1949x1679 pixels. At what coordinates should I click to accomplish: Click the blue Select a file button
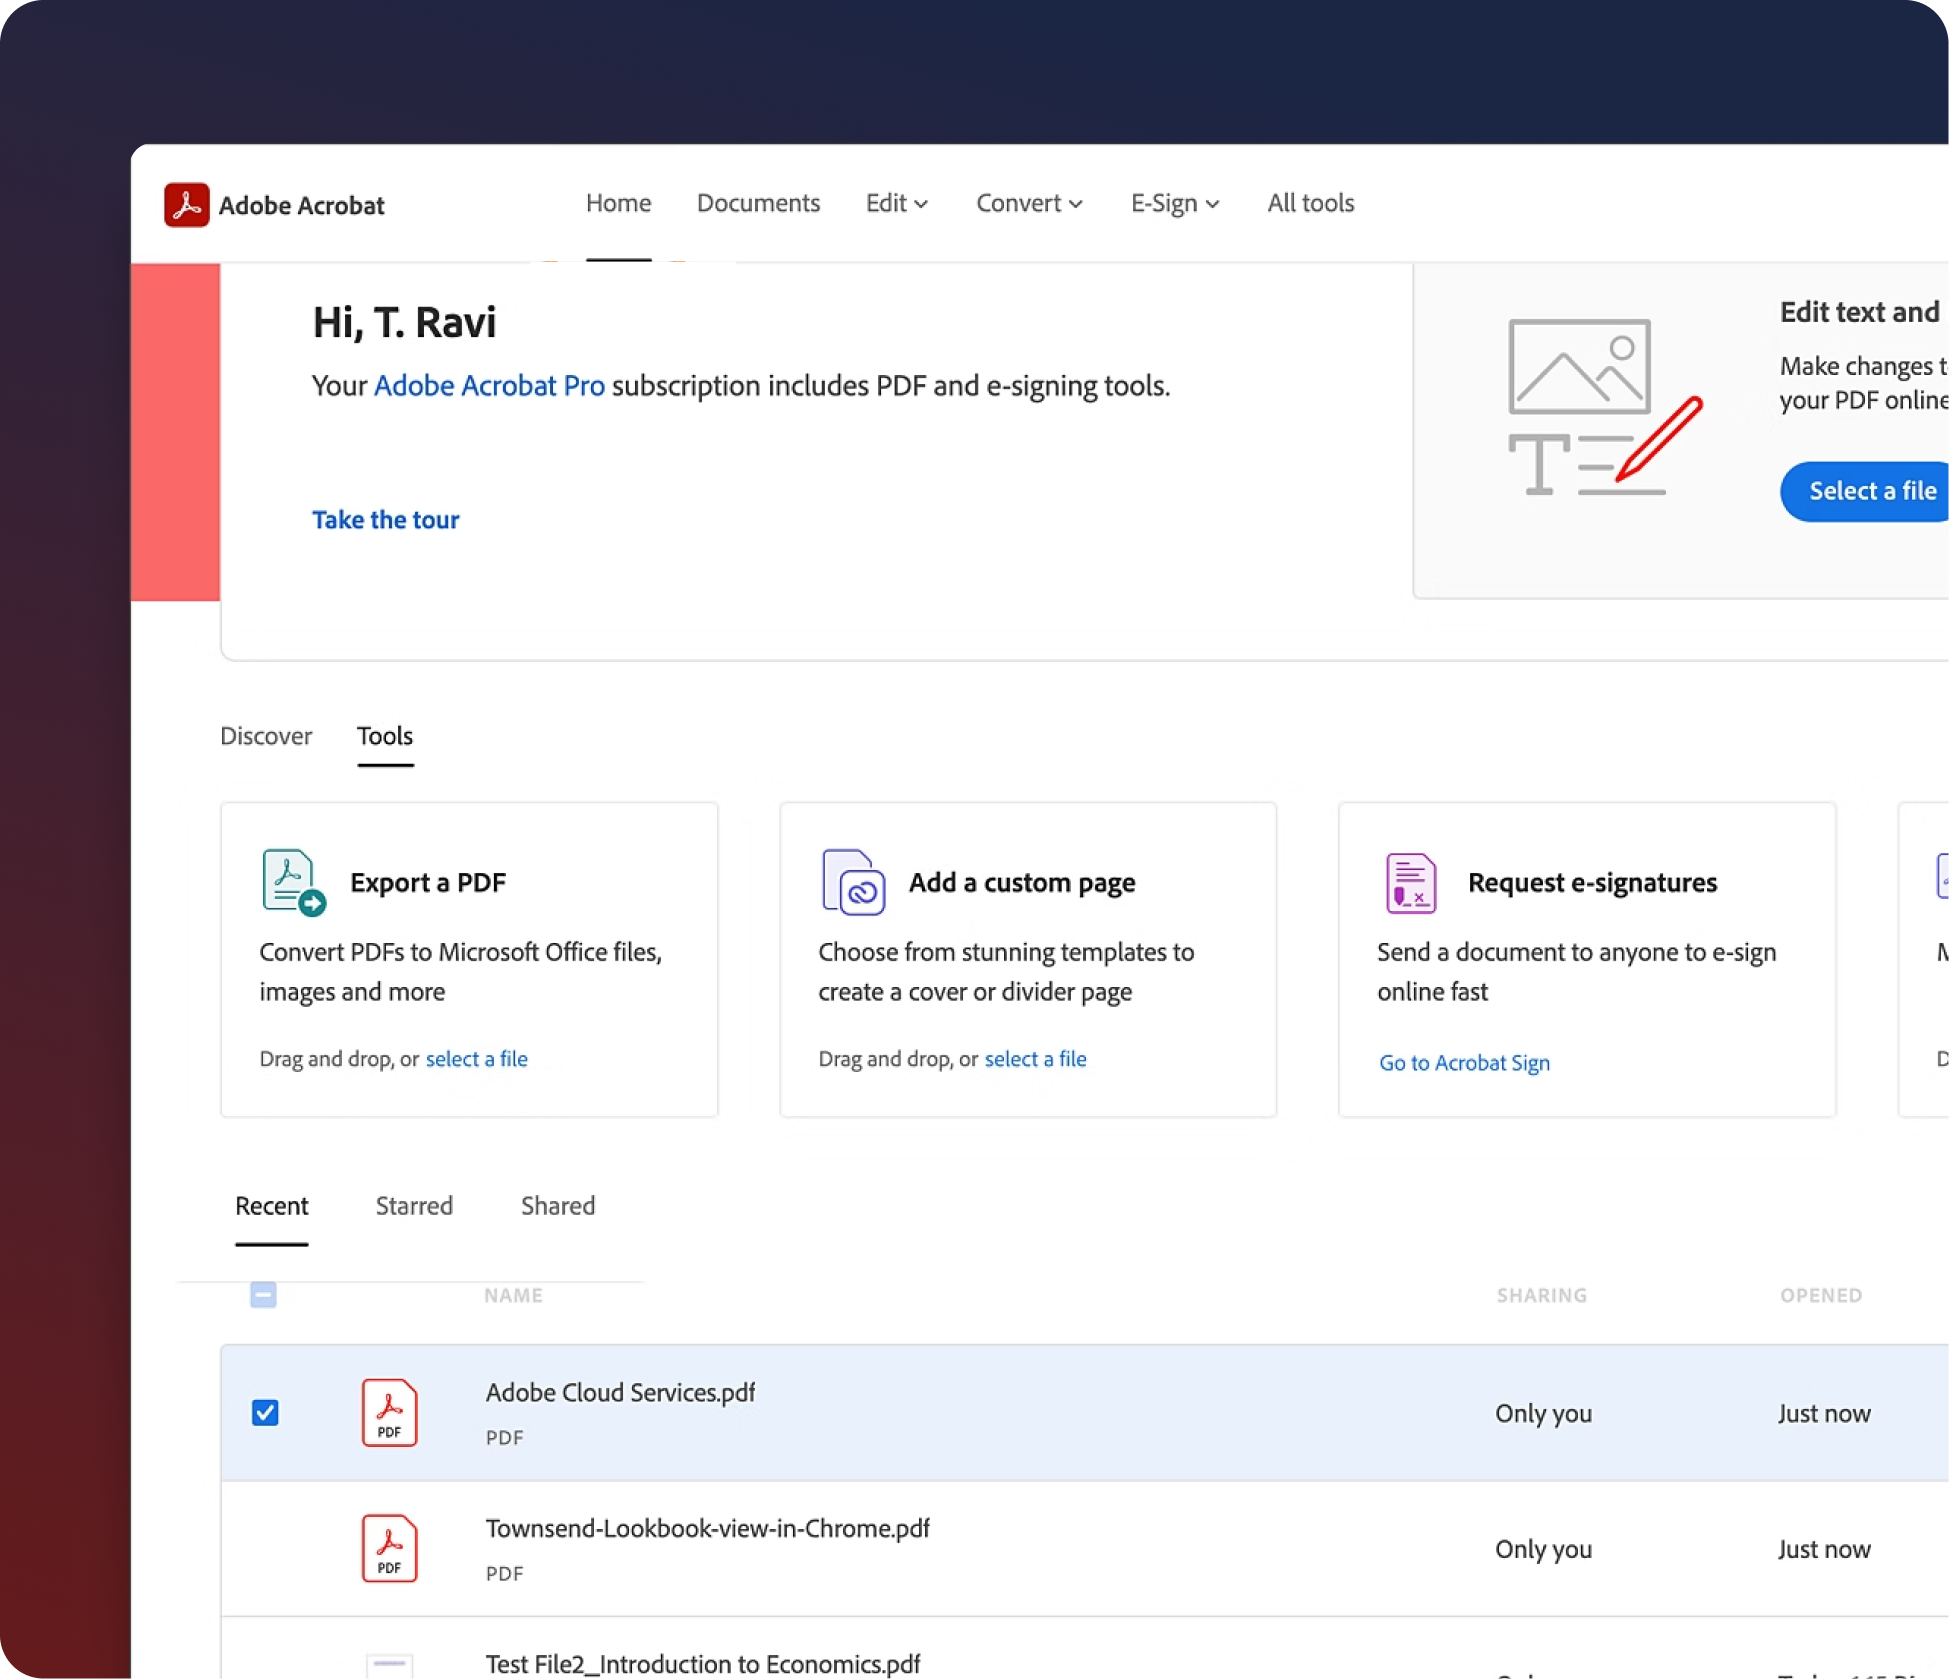1865,491
